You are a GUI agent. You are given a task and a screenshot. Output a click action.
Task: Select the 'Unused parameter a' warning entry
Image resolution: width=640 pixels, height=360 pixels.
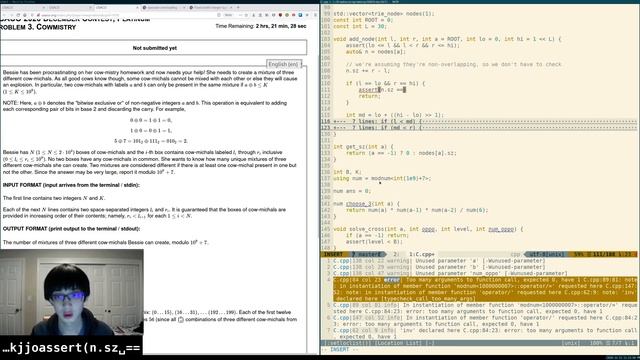click(x=439, y=260)
